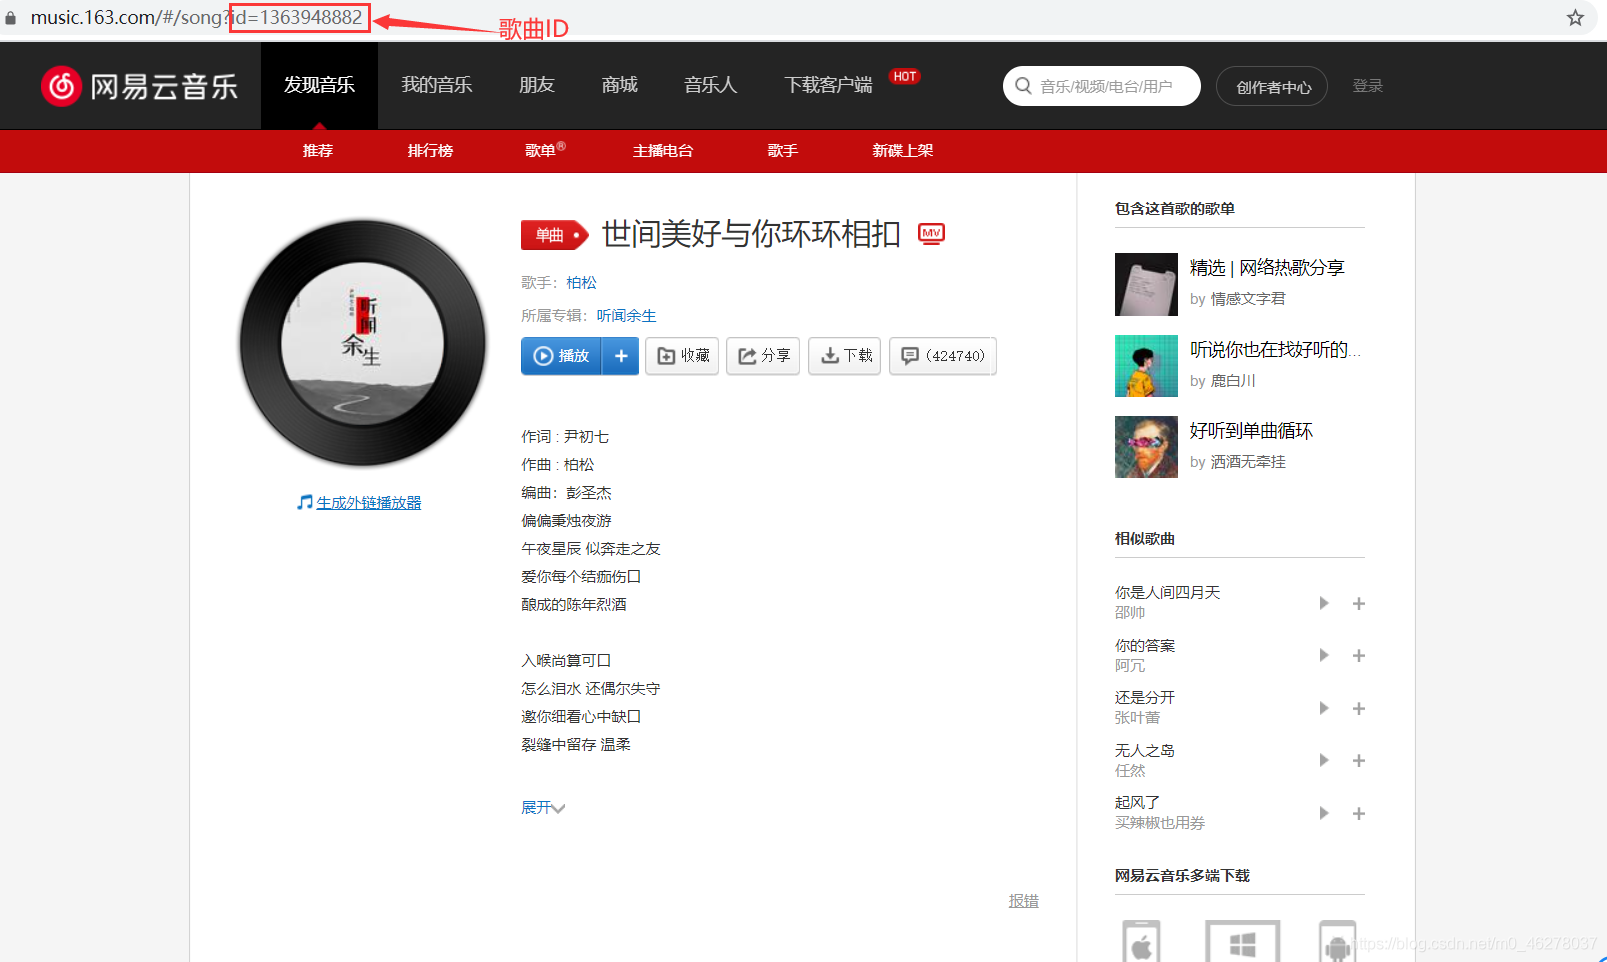Open similar song title 你的答案
The width and height of the screenshot is (1607, 962).
click(x=1145, y=645)
